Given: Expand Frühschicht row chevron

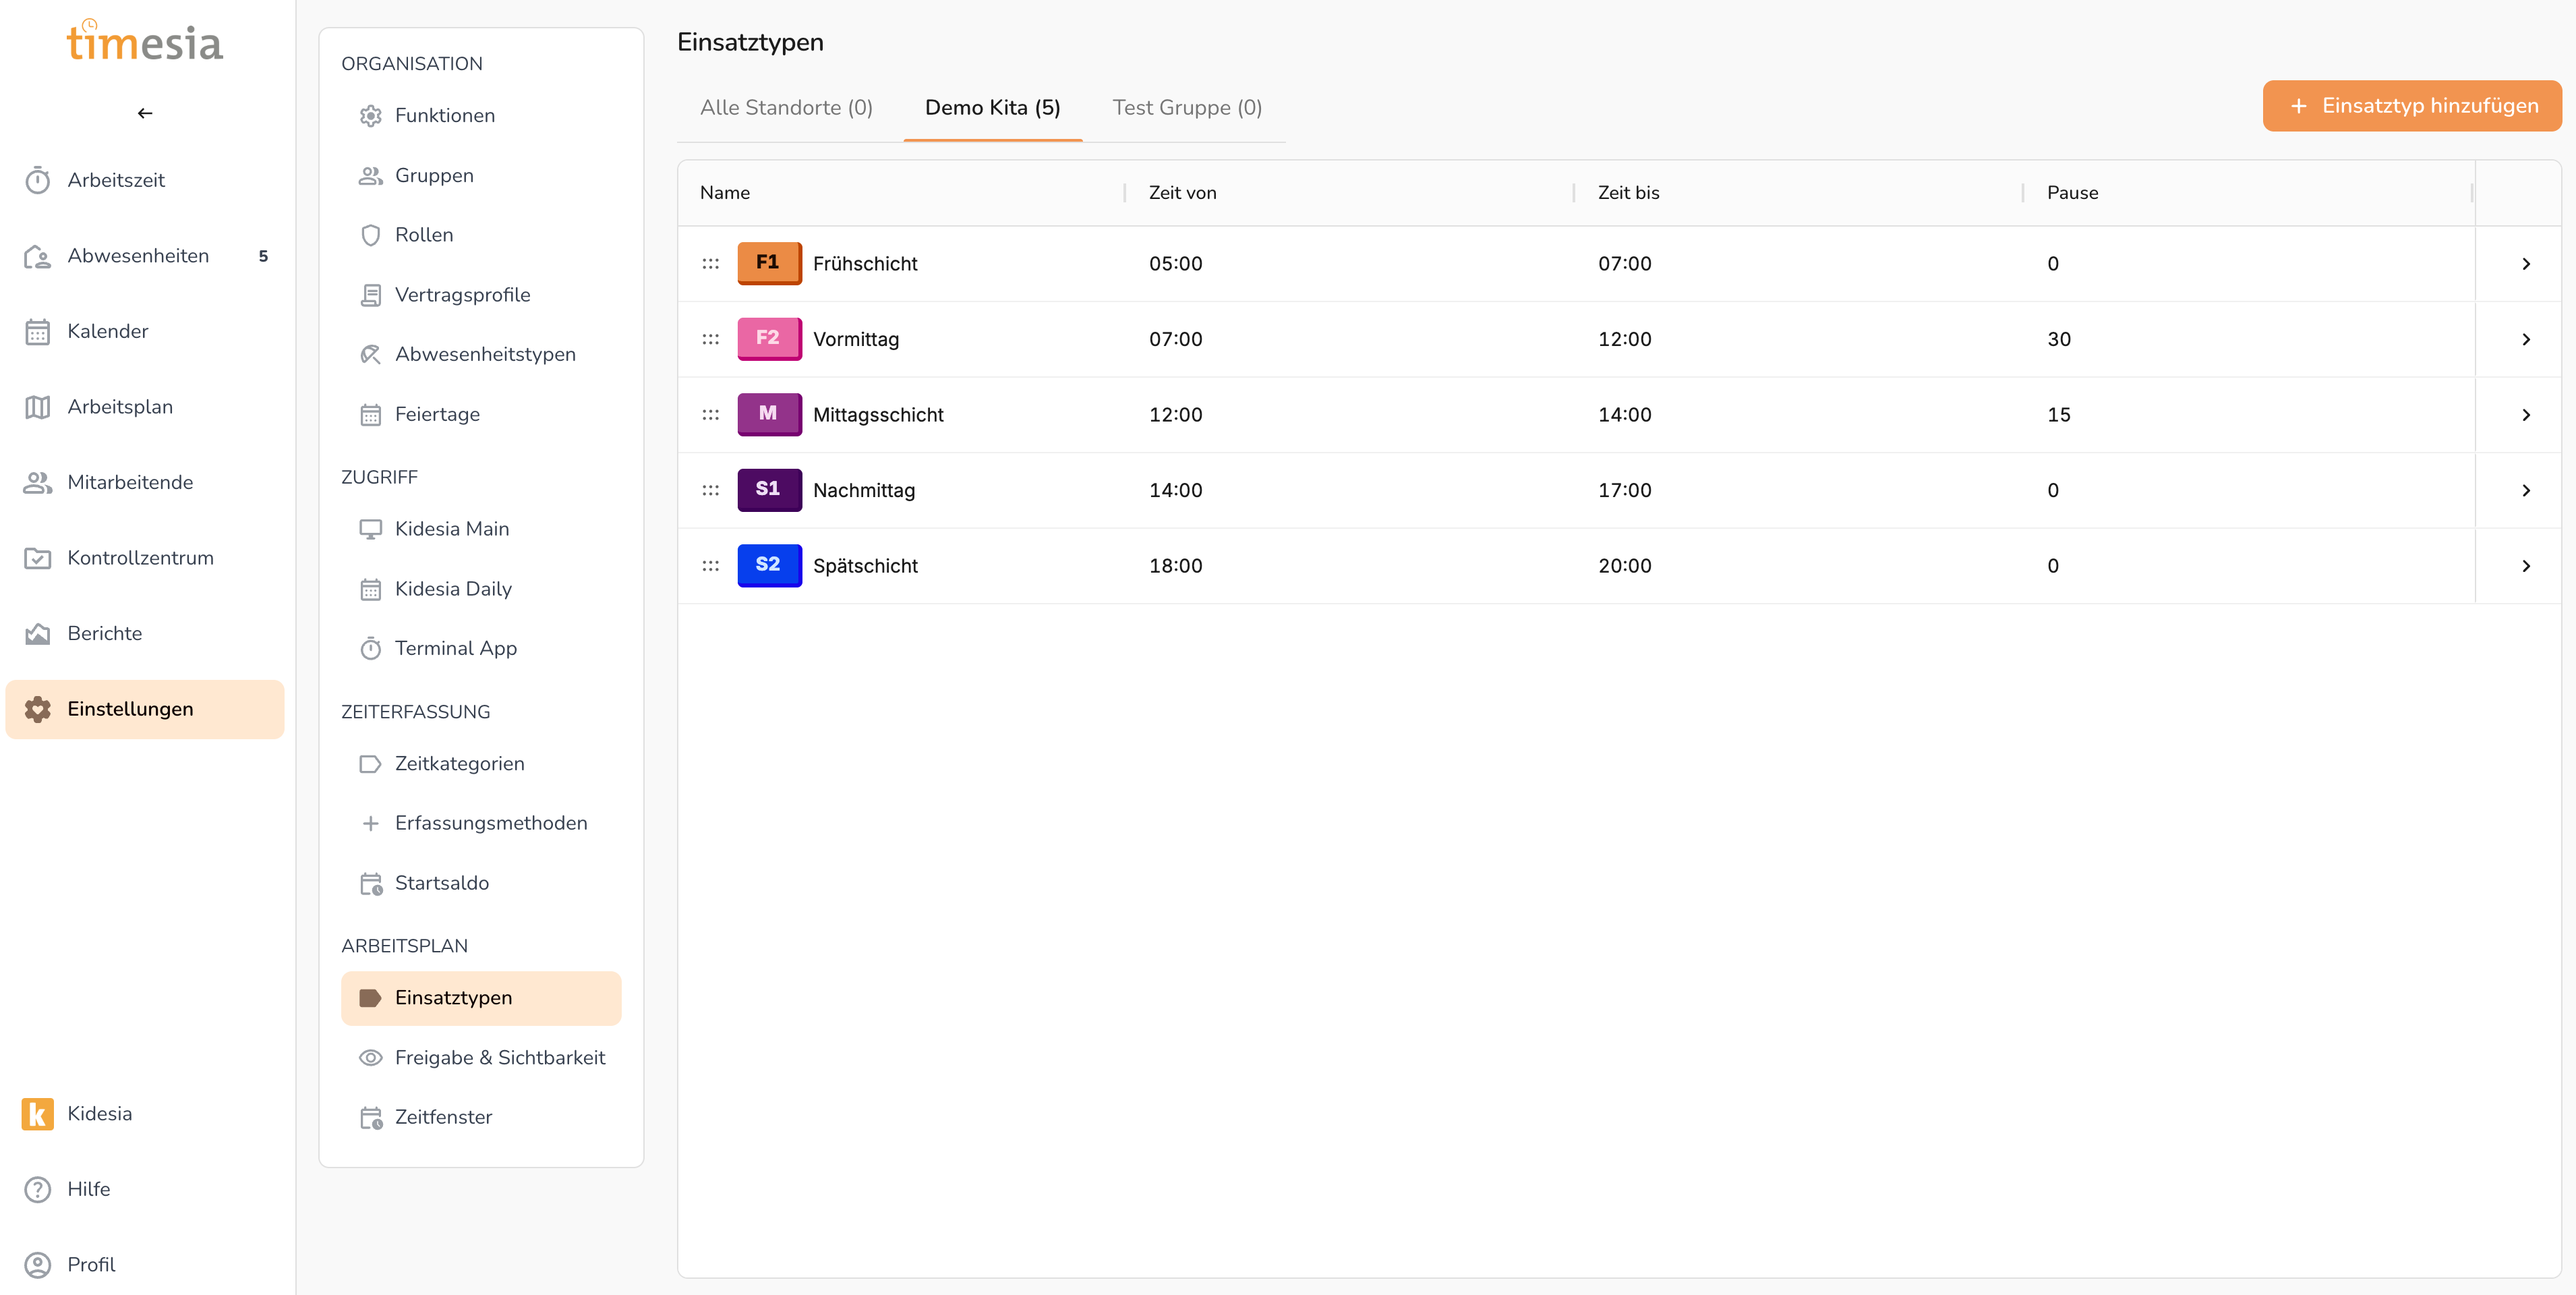Looking at the screenshot, I should click(2526, 264).
